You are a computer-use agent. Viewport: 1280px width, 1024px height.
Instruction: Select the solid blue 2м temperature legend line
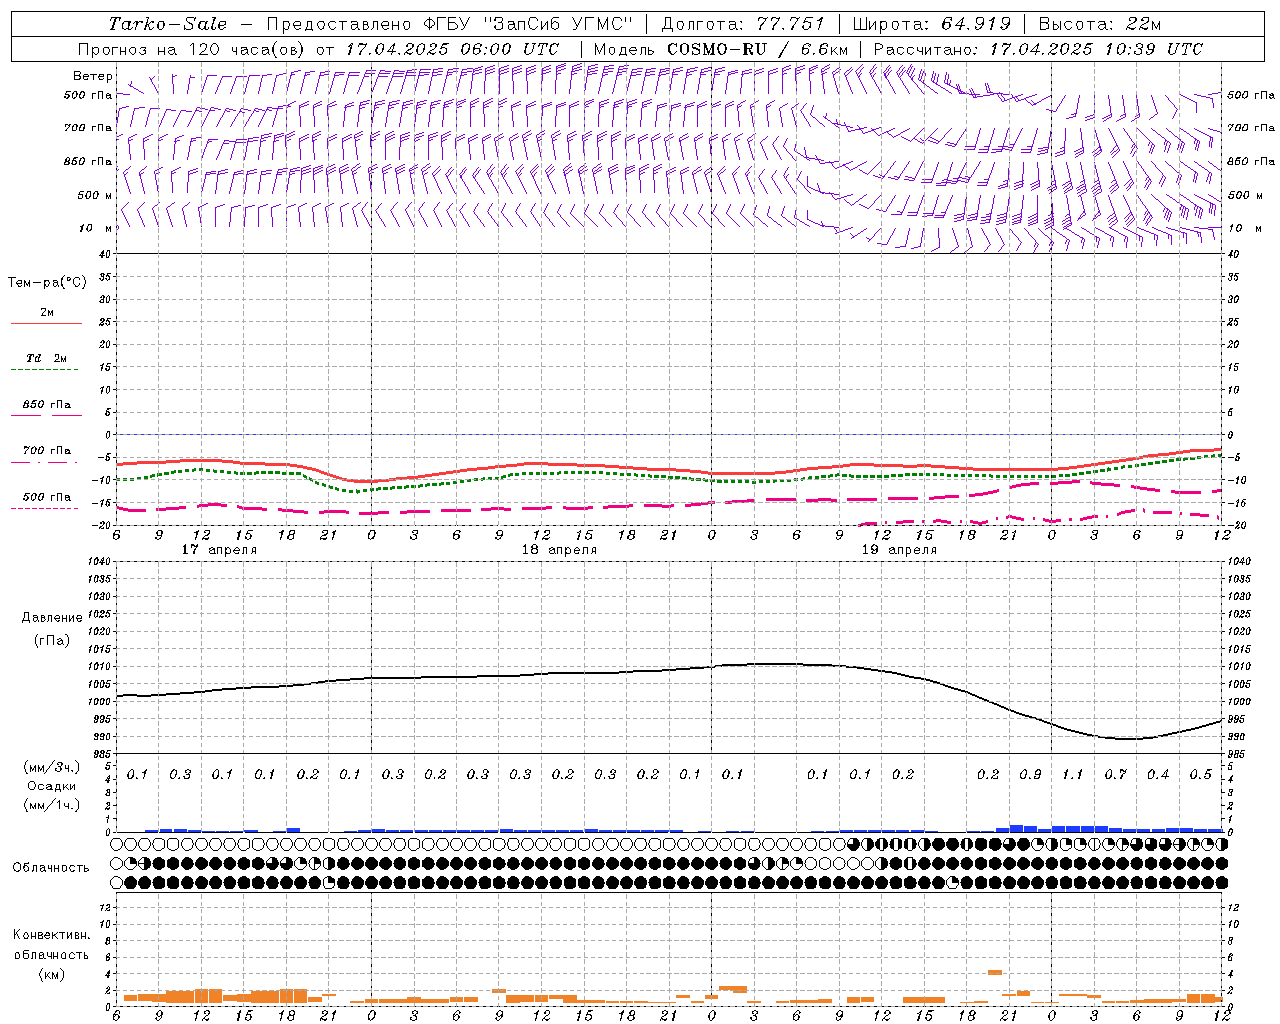pyautogui.click(x=46, y=322)
